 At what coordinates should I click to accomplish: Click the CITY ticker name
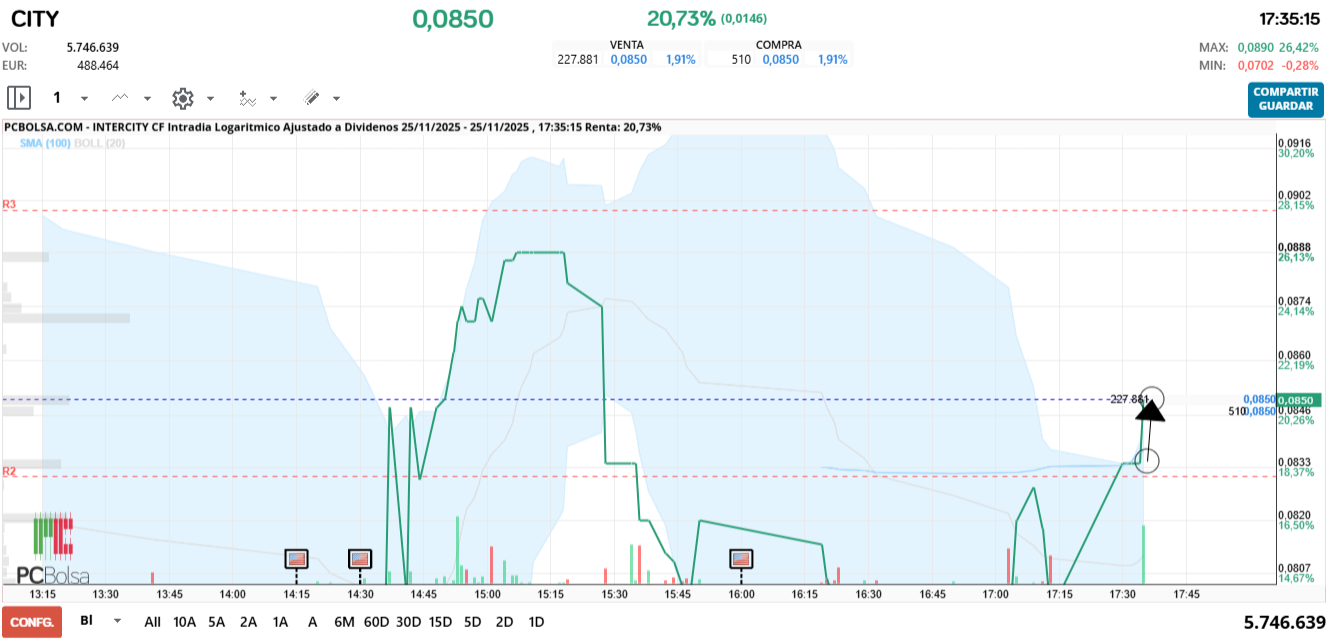point(35,19)
